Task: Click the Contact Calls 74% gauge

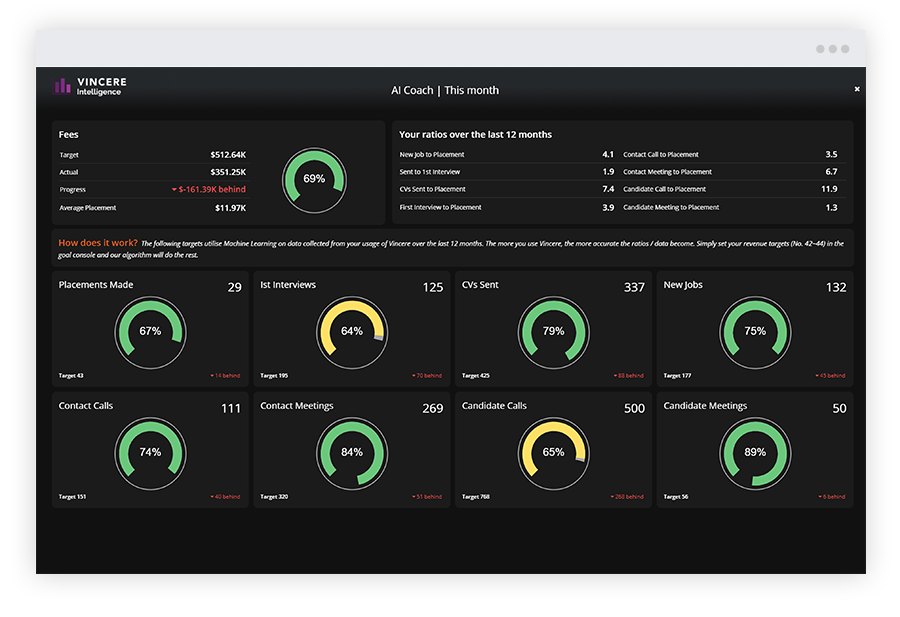Action: (150, 452)
